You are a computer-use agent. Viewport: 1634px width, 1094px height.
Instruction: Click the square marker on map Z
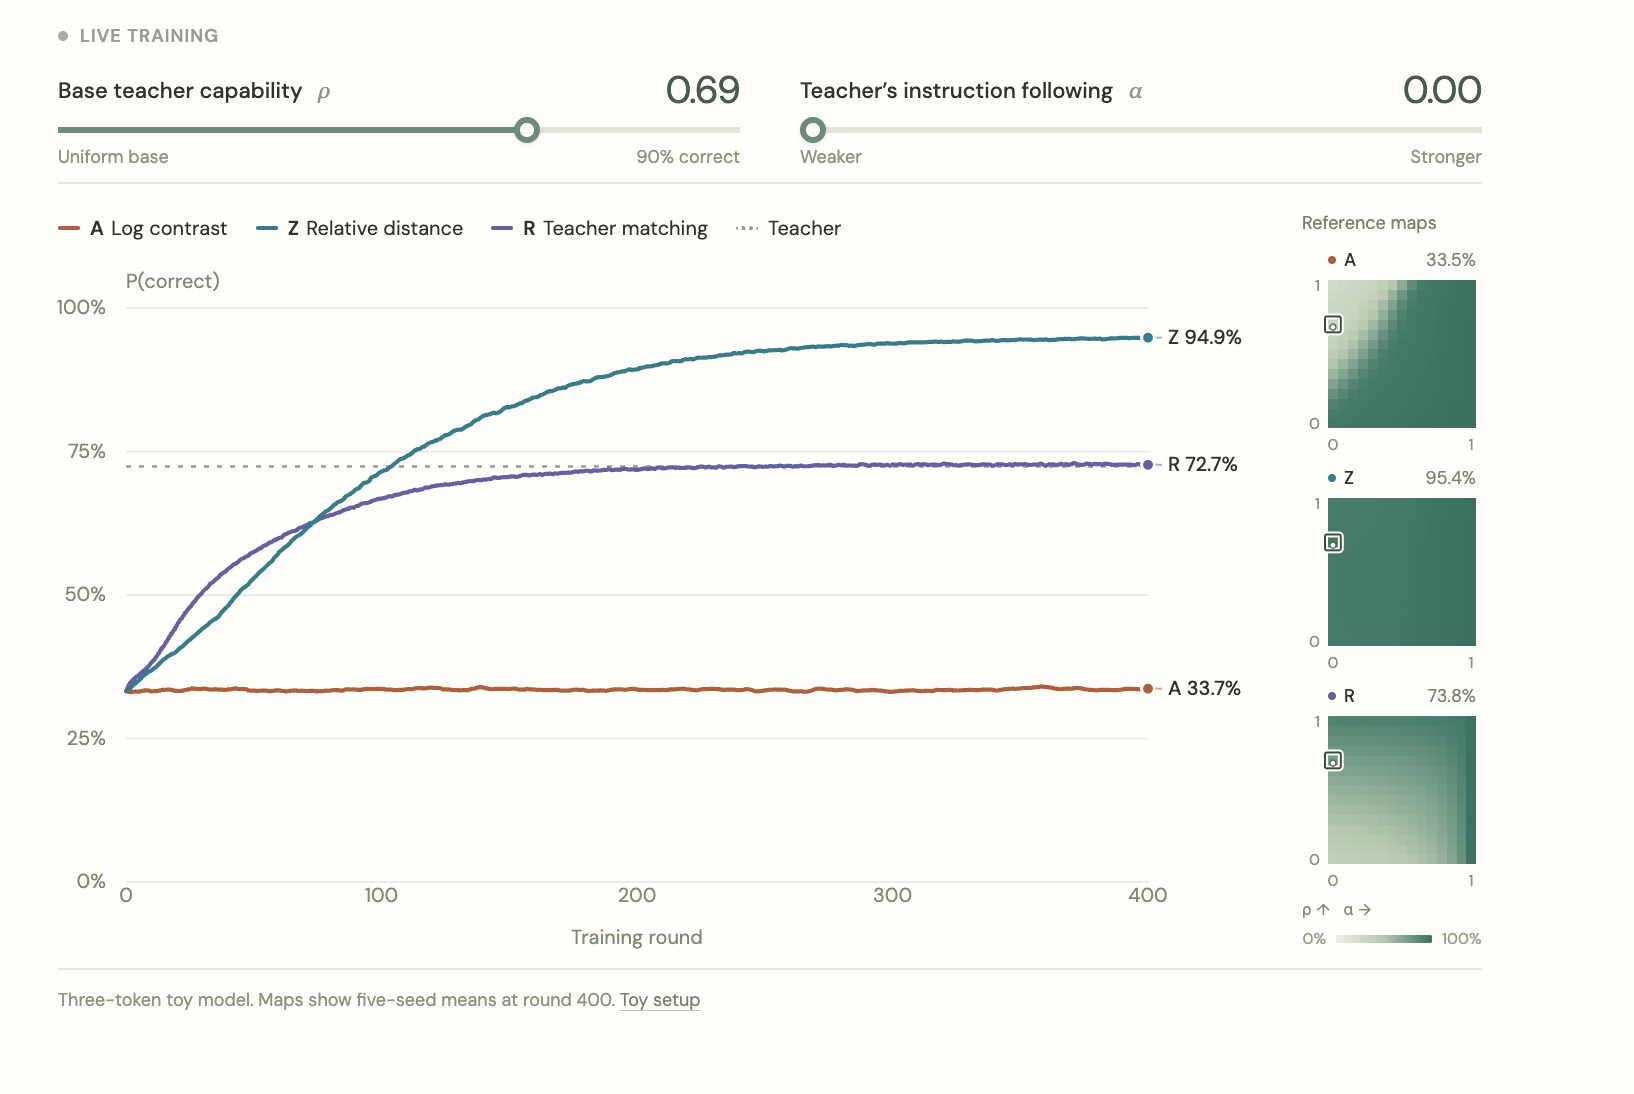[1333, 543]
